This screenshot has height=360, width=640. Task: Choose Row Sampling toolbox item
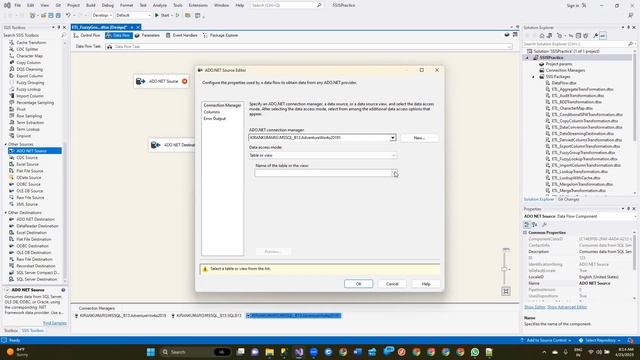tap(29, 116)
